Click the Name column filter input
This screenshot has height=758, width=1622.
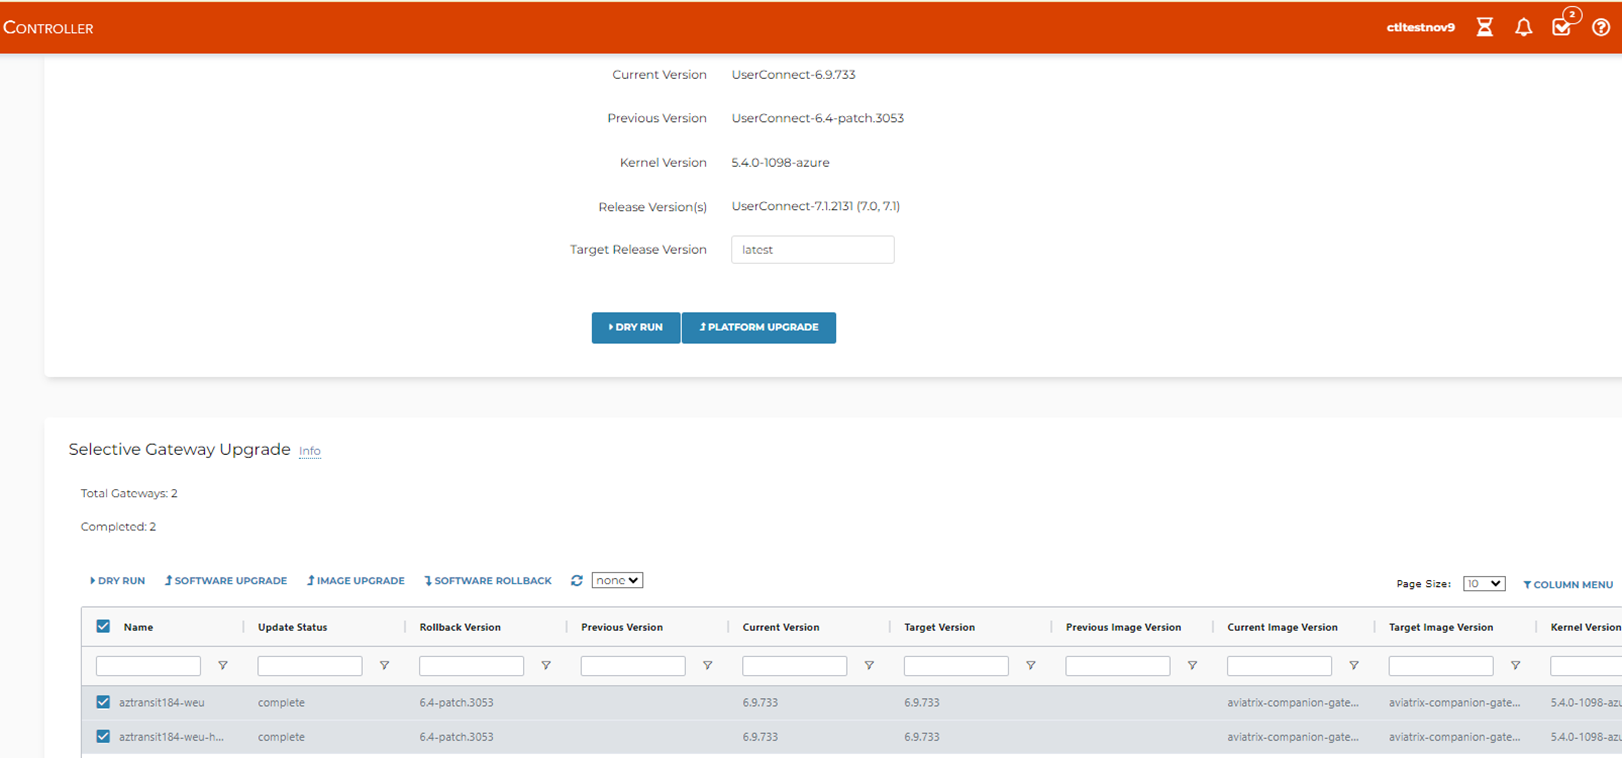(x=148, y=666)
